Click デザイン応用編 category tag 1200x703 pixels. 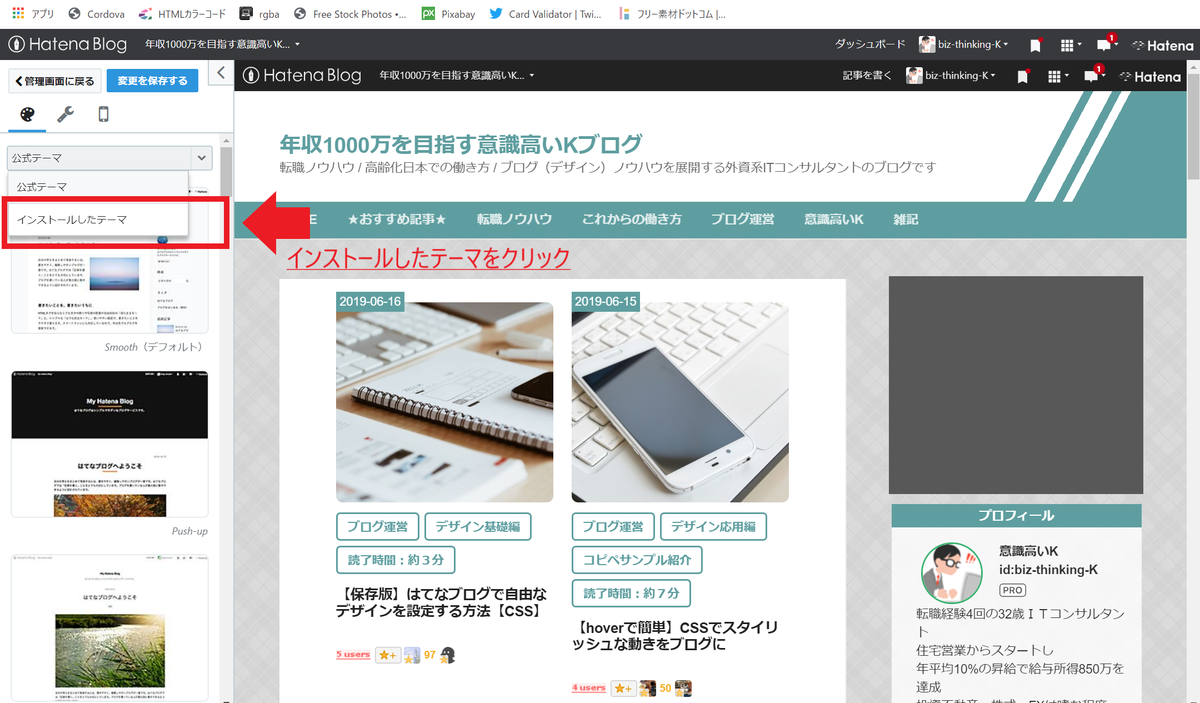tap(714, 526)
